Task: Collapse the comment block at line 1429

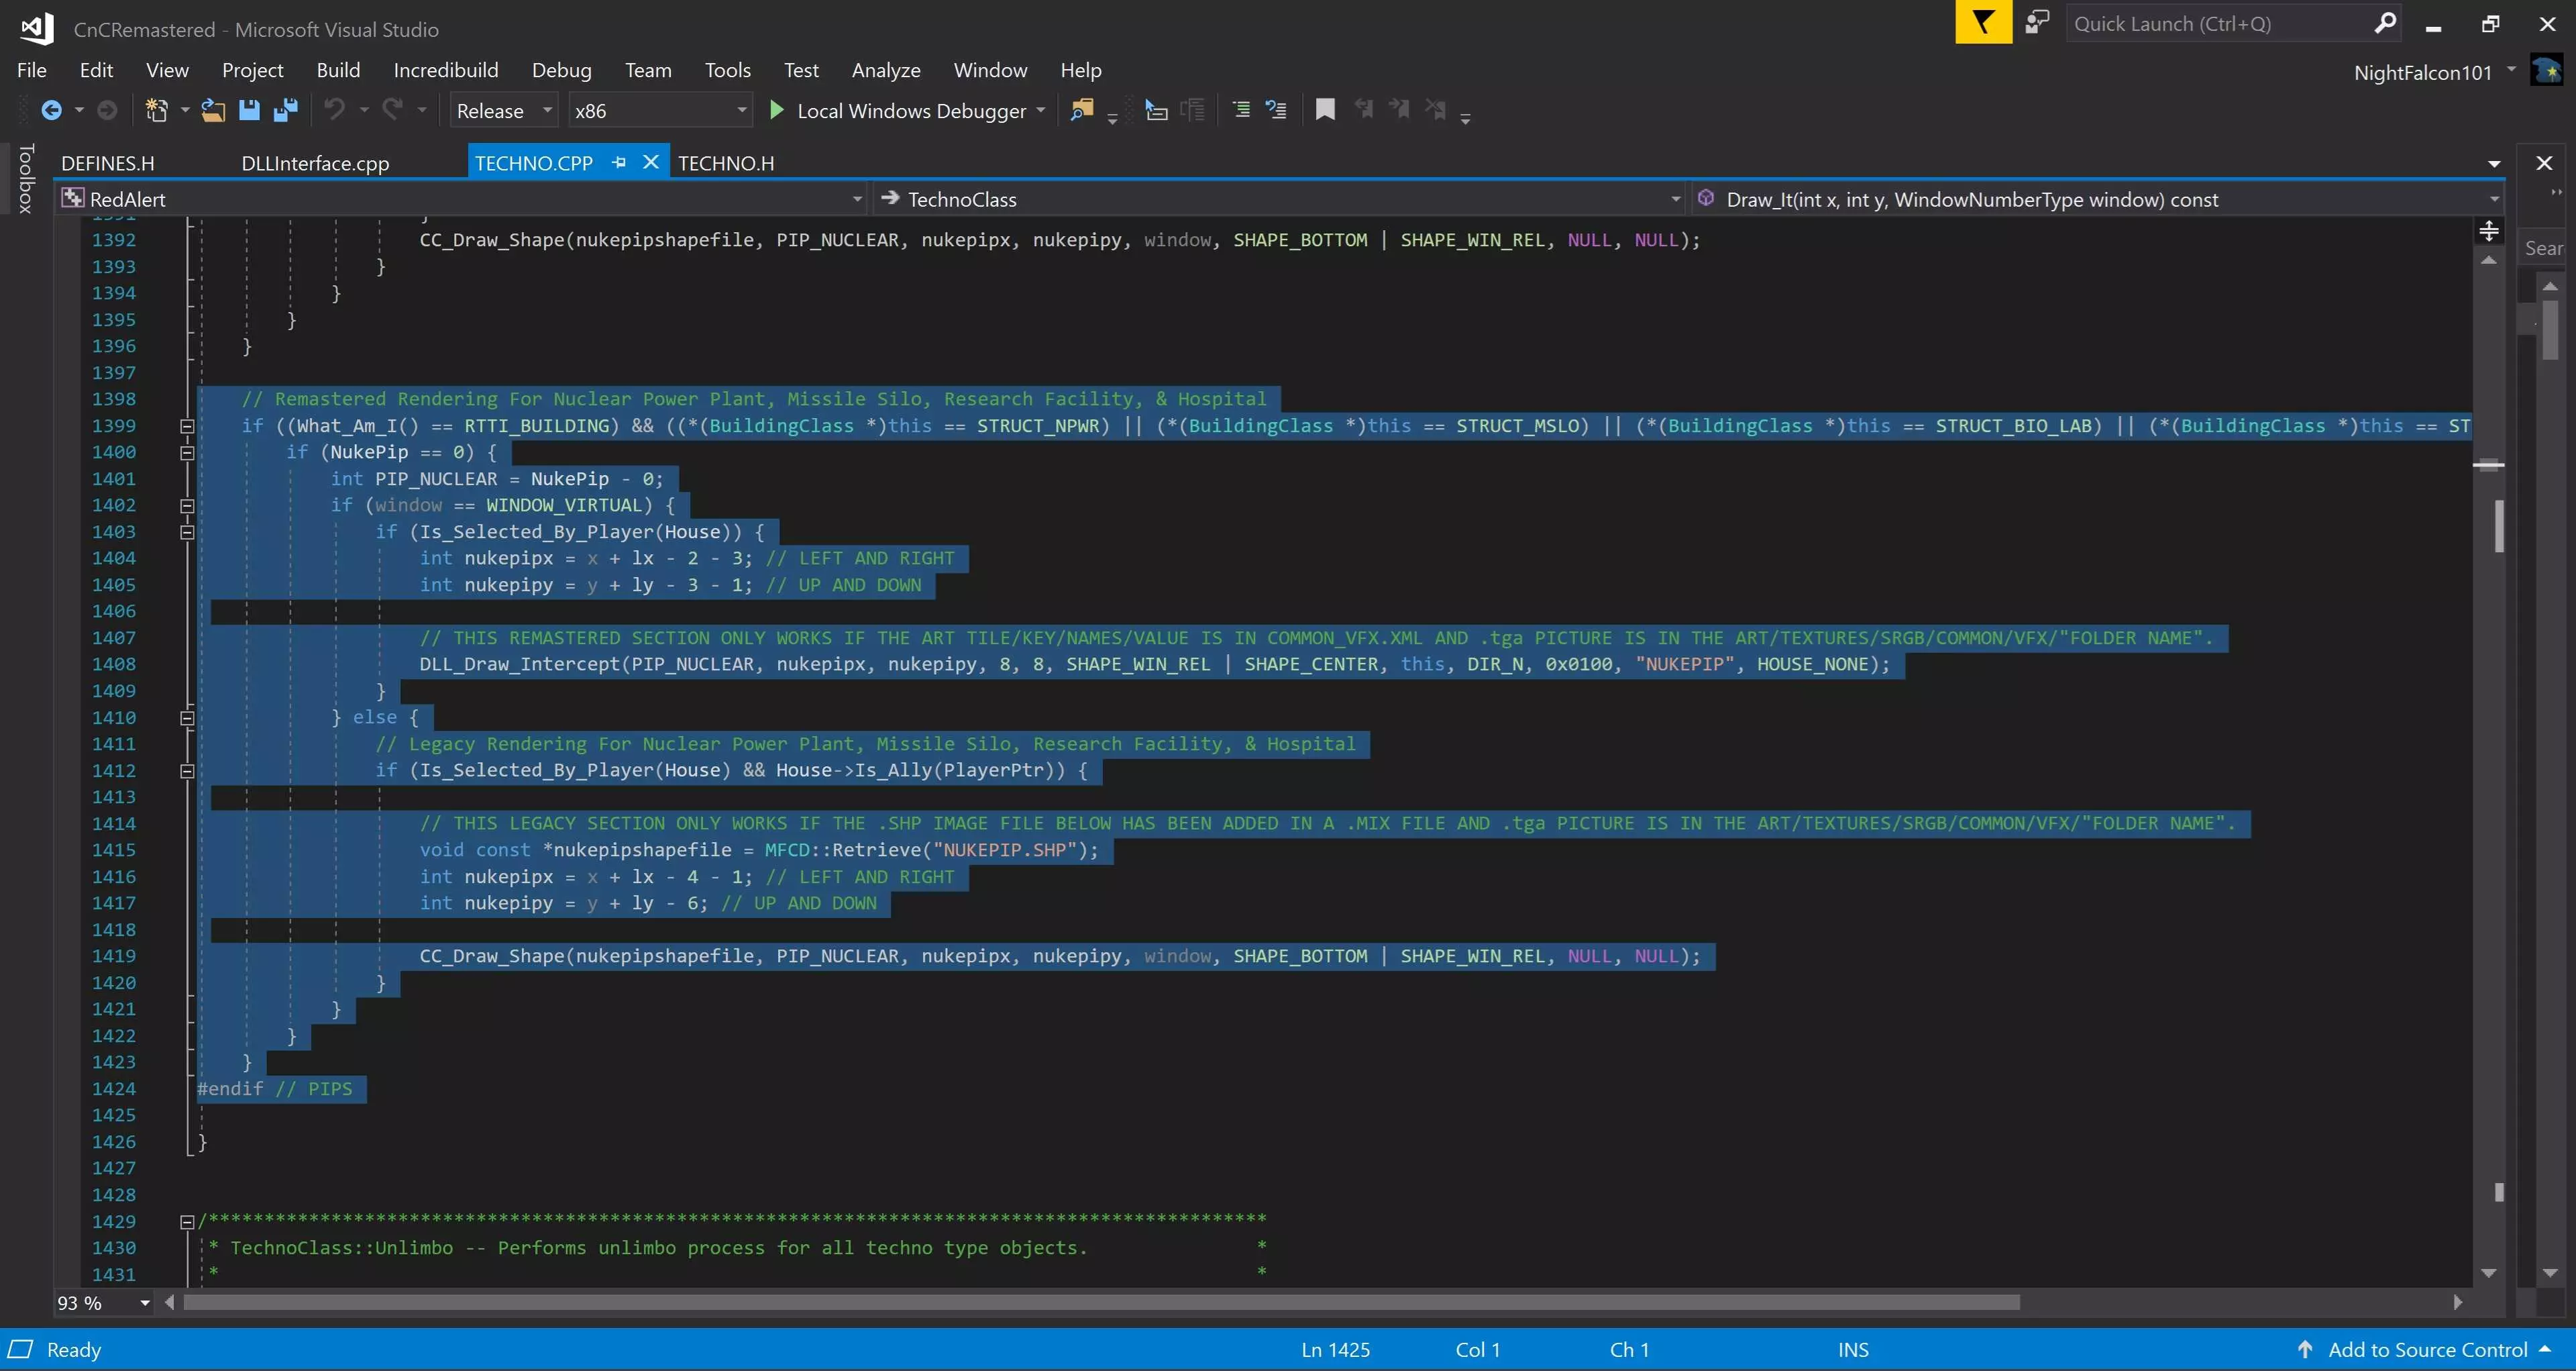Action: point(187,1222)
